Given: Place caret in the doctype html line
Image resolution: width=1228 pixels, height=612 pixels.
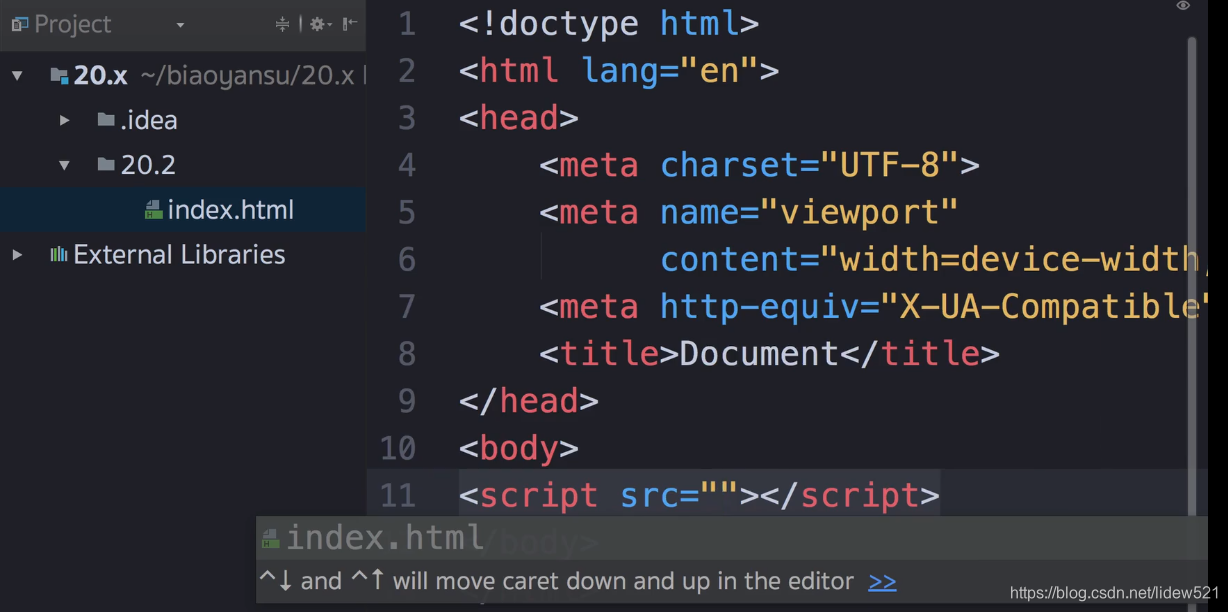Looking at the screenshot, I should coord(609,24).
